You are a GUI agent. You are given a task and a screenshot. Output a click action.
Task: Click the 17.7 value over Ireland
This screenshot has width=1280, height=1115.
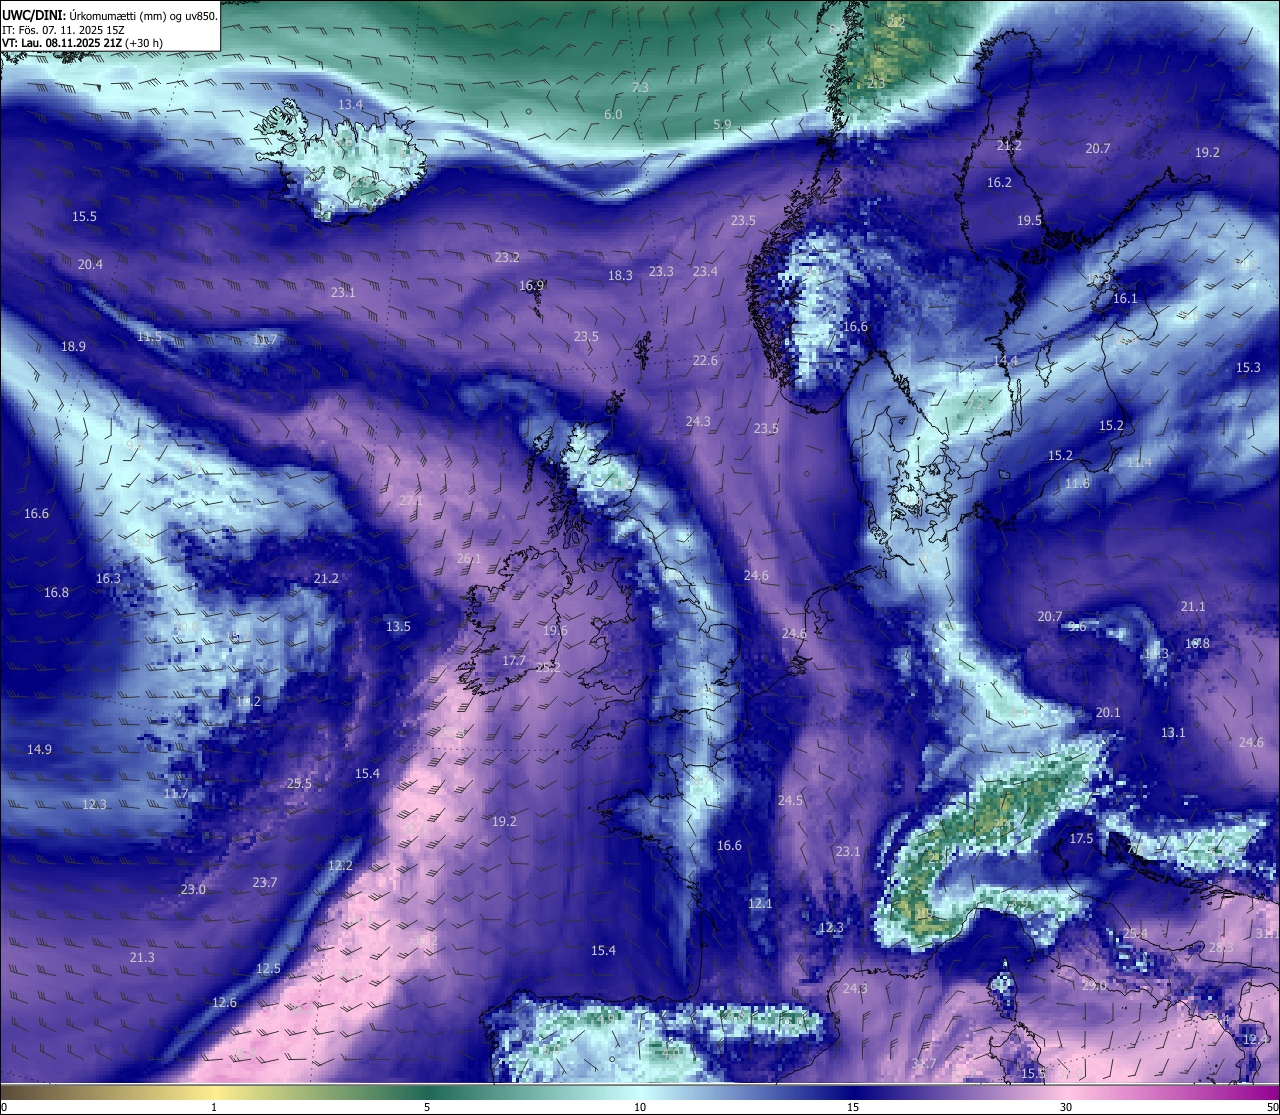[x=513, y=660]
